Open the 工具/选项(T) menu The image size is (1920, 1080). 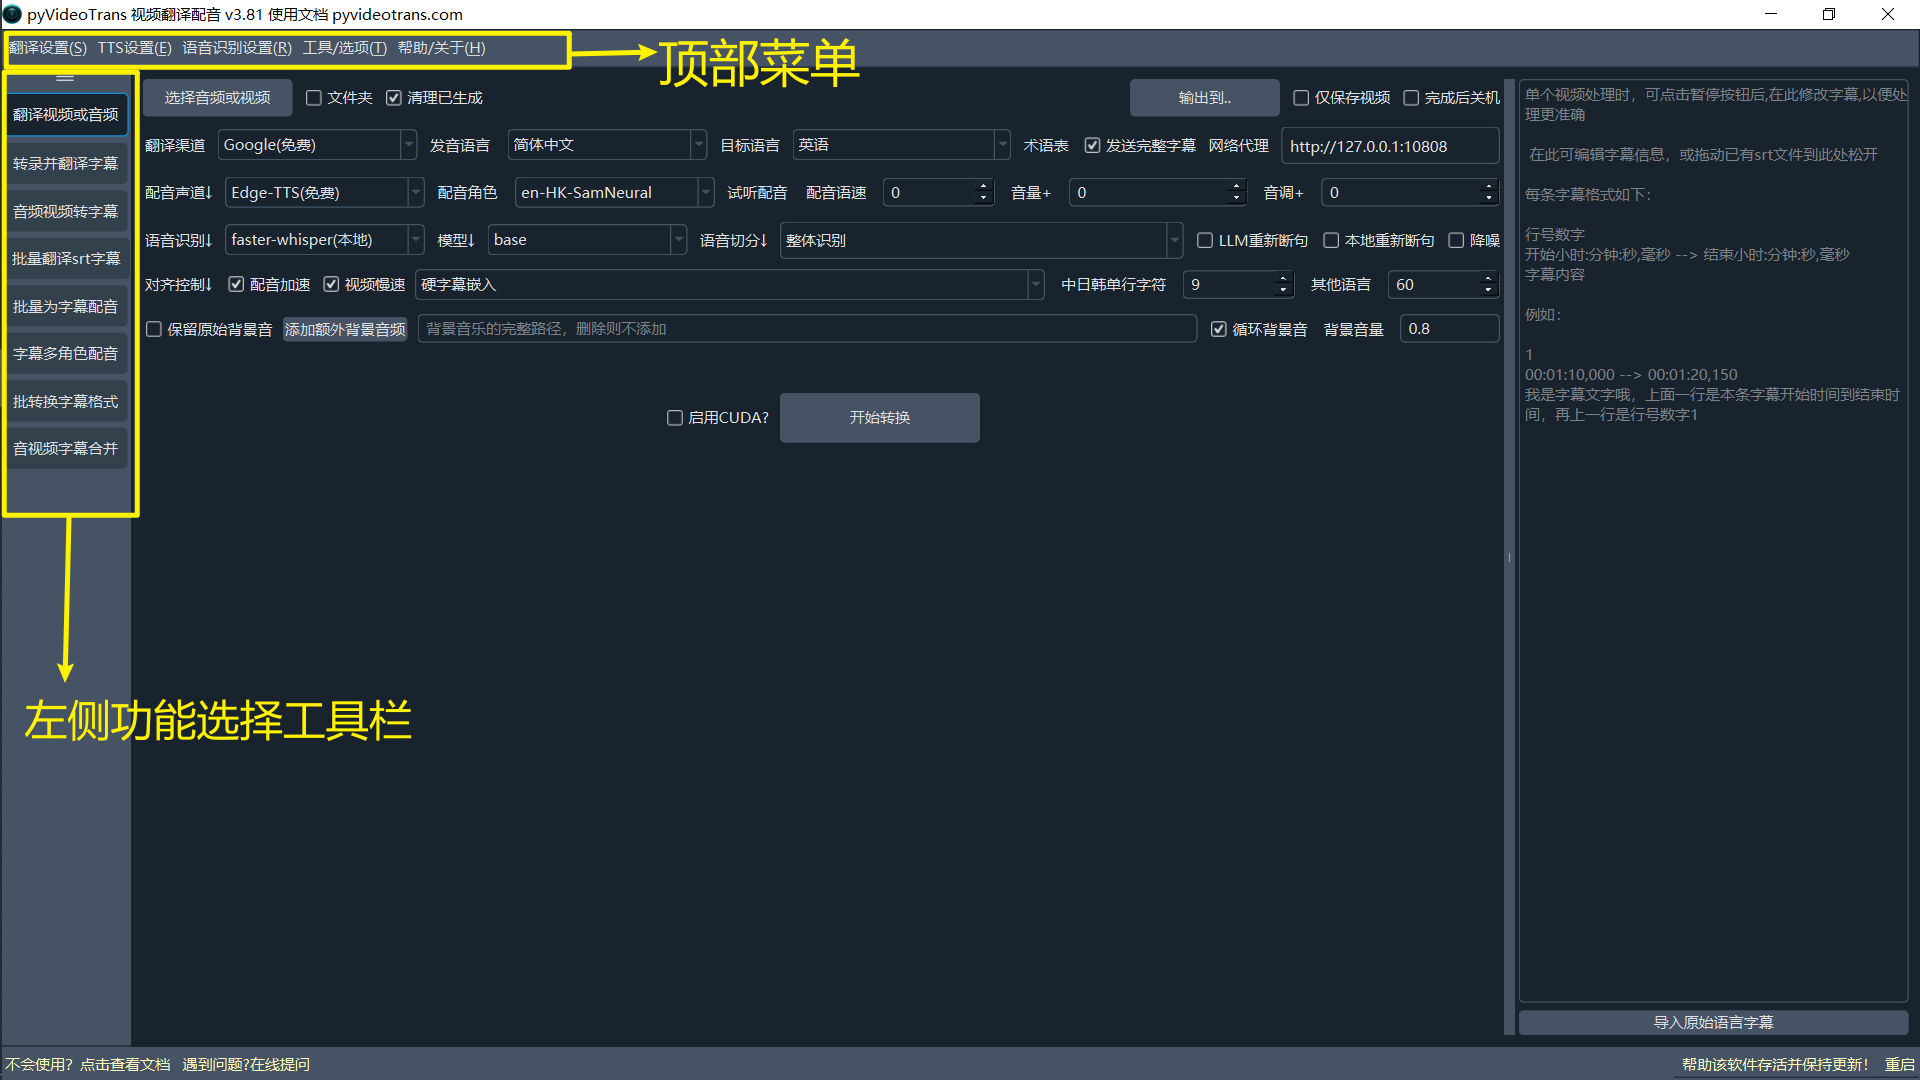coord(344,48)
